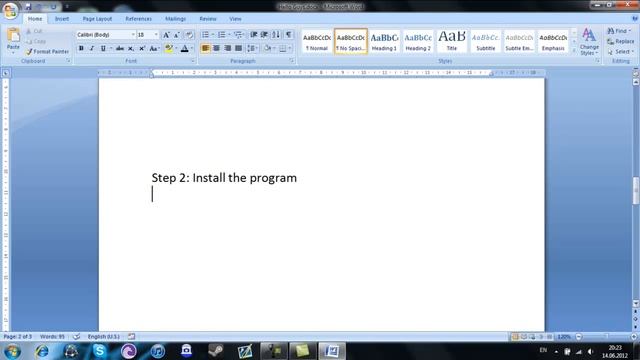Open iTunes from taskbar
This screenshot has width=640, height=360.
click(x=158, y=351)
